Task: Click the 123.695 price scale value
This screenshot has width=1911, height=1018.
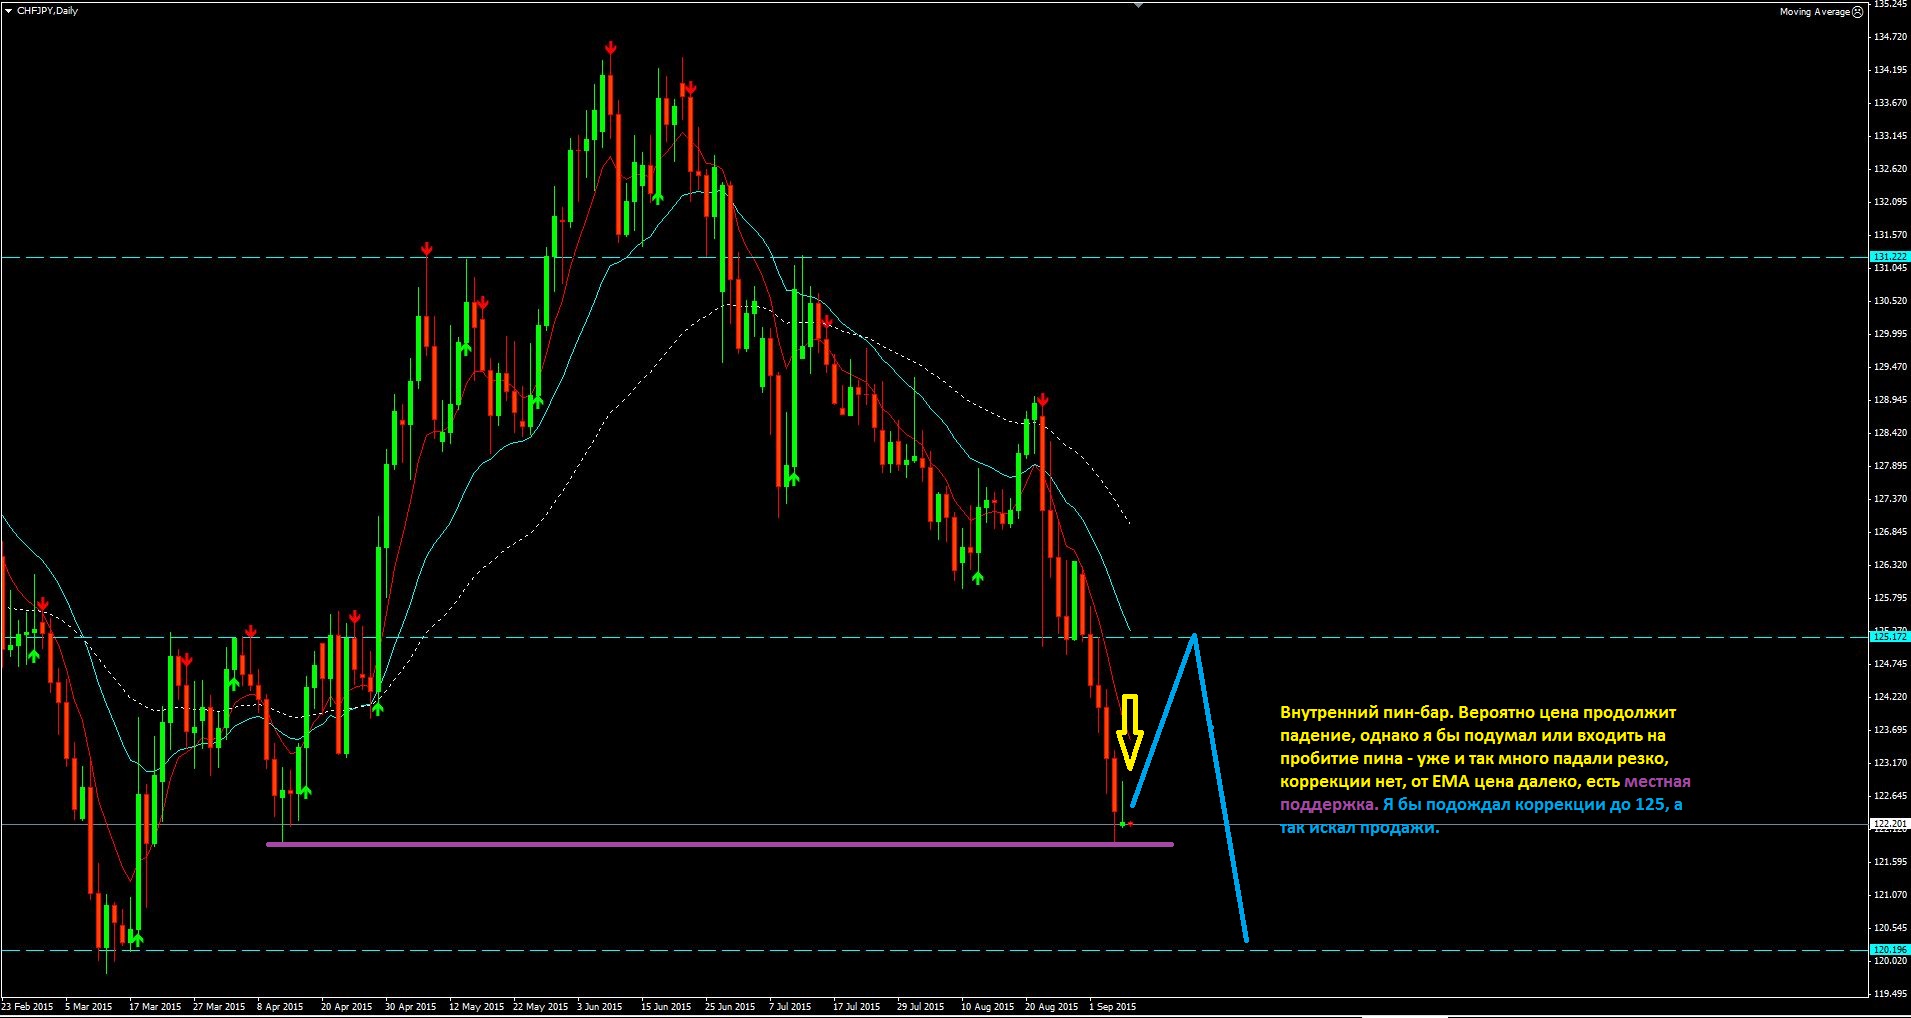Action: click(x=1889, y=730)
